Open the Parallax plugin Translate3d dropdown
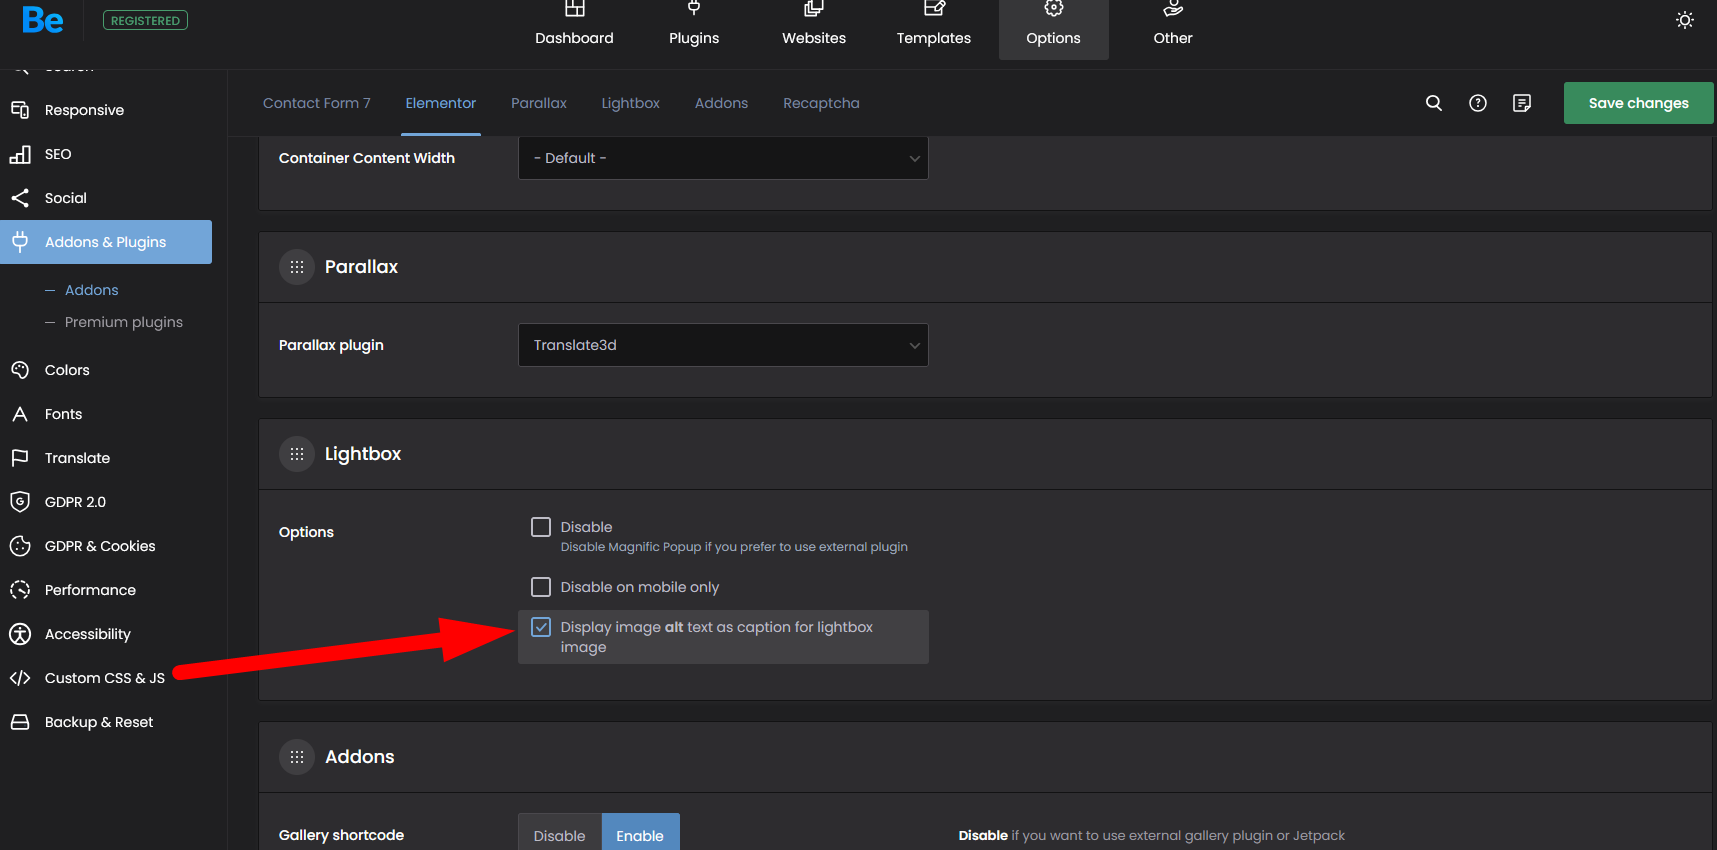The image size is (1717, 850). click(722, 345)
